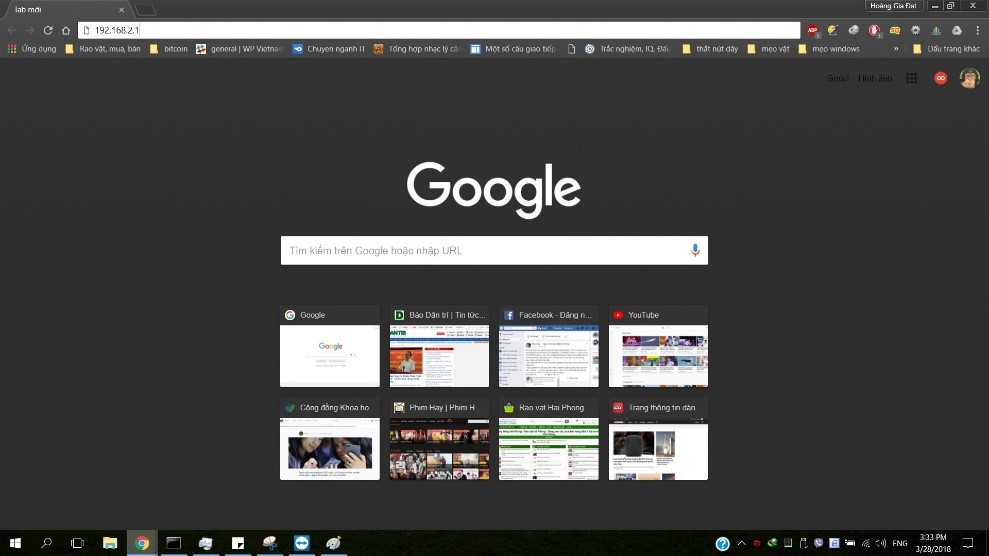Viewport: 989px width, 556px height.
Task: Expand the hidden bookmarks overflow chevron
Action: point(895,48)
